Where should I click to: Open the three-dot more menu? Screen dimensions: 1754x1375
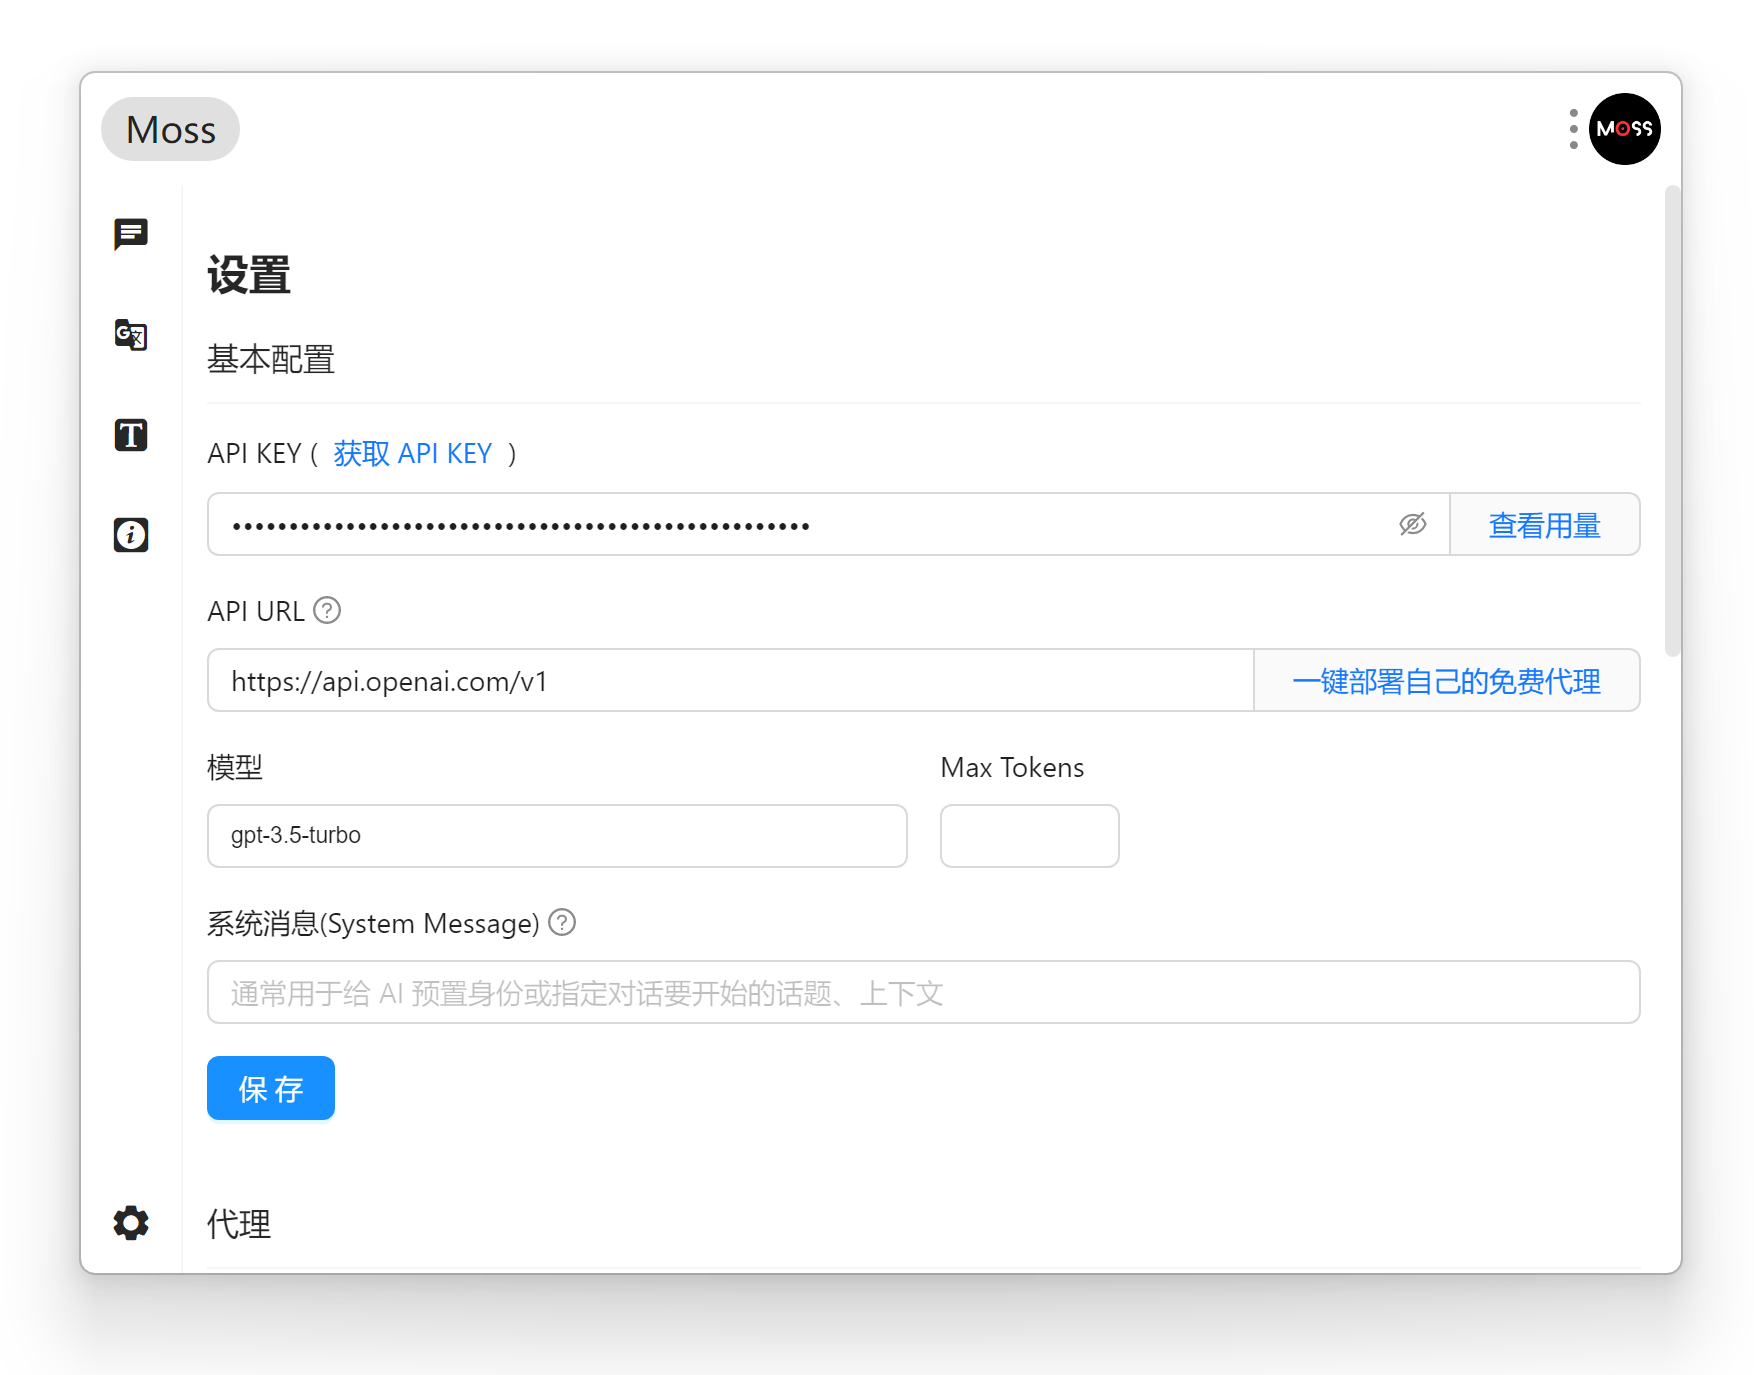point(1573,129)
